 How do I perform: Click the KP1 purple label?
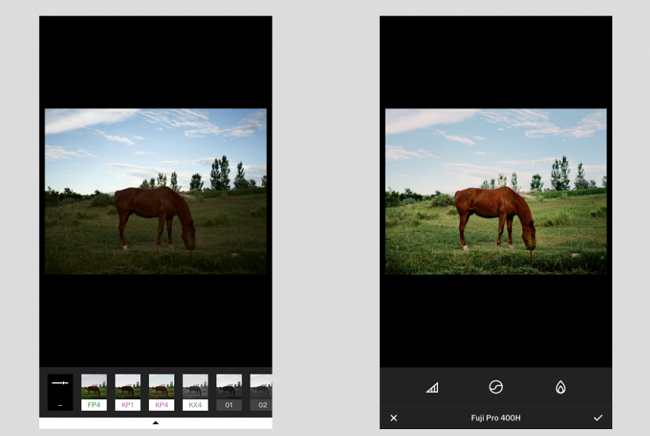(x=128, y=405)
